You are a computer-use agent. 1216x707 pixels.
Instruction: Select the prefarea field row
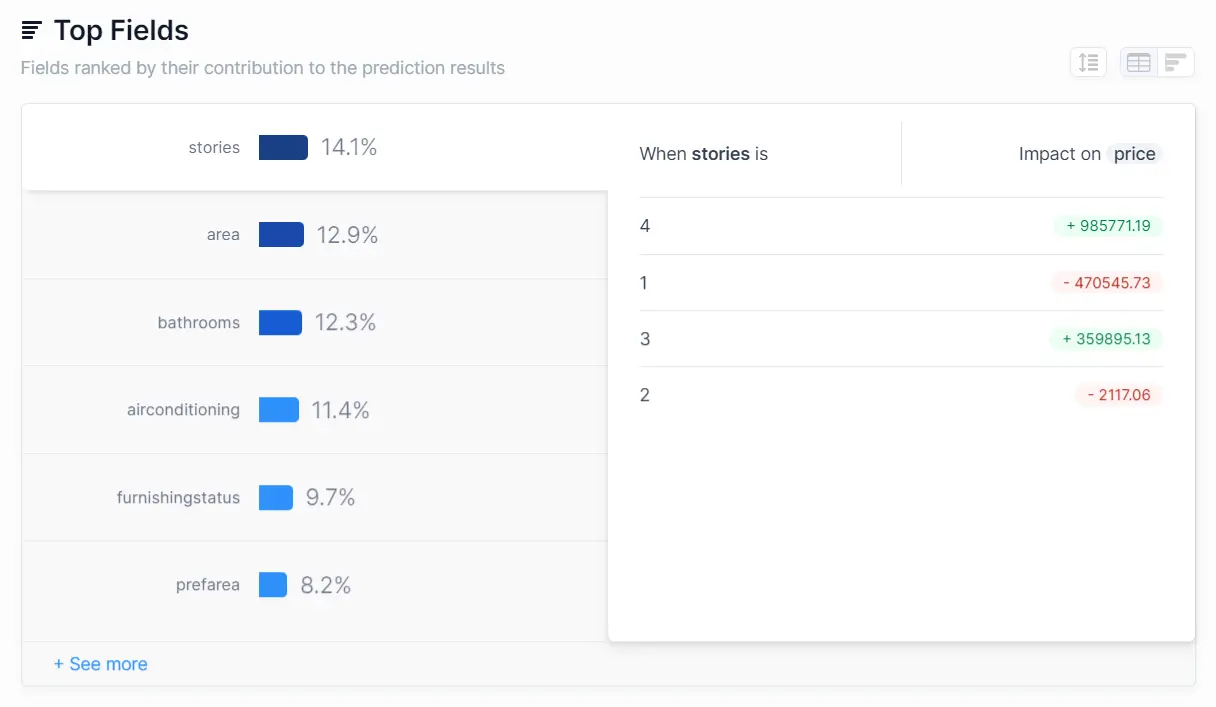300,584
